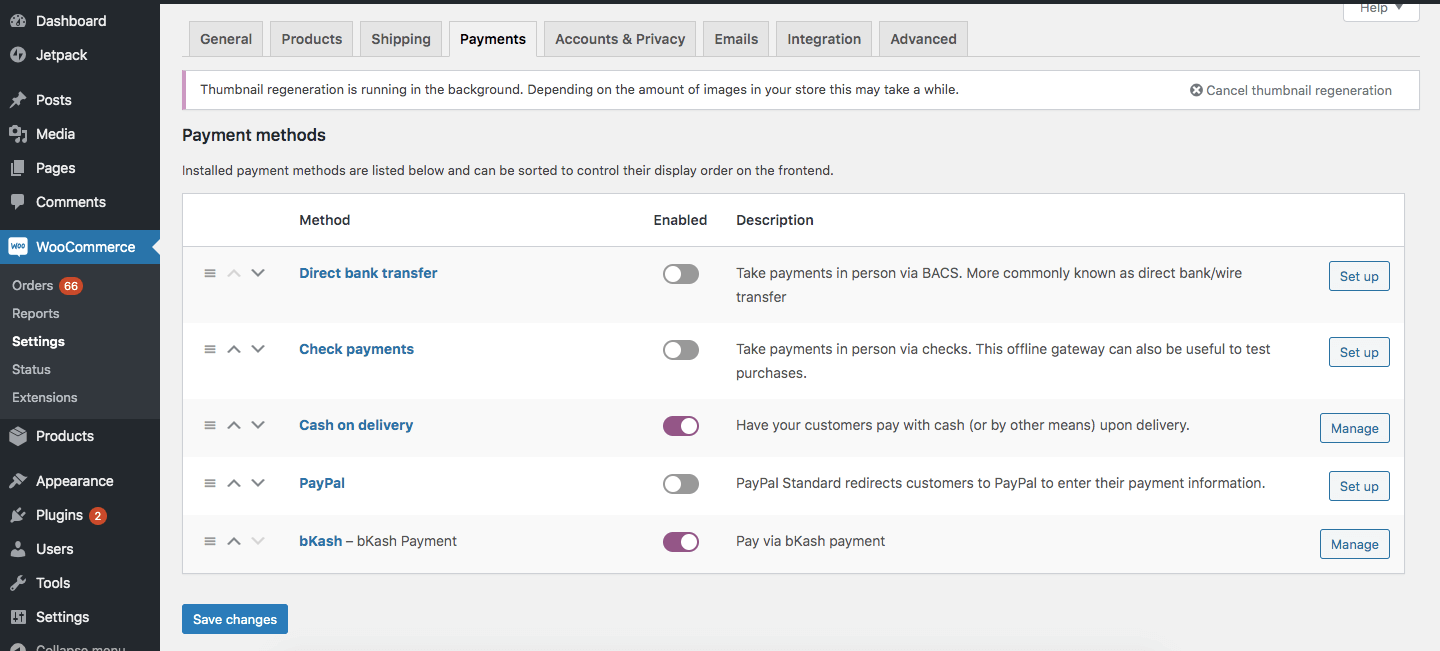Screen dimensions: 1440x651
Task: Open Cash on delivery method link
Action: 356,425
